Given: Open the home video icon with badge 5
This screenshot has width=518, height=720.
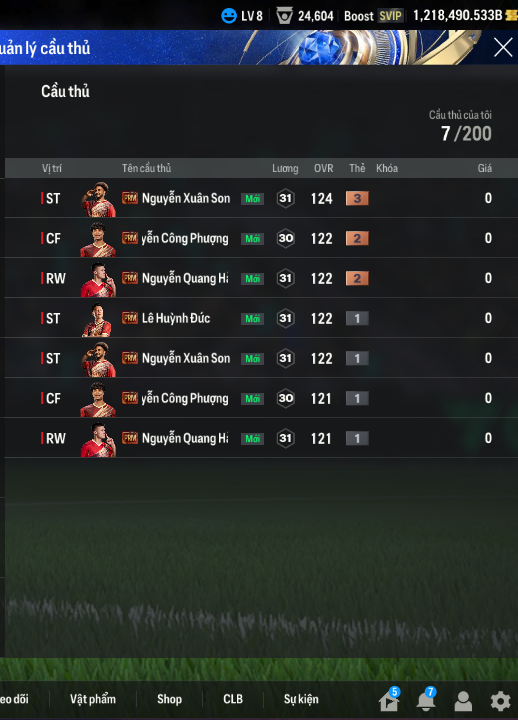Looking at the screenshot, I should pos(388,700).
